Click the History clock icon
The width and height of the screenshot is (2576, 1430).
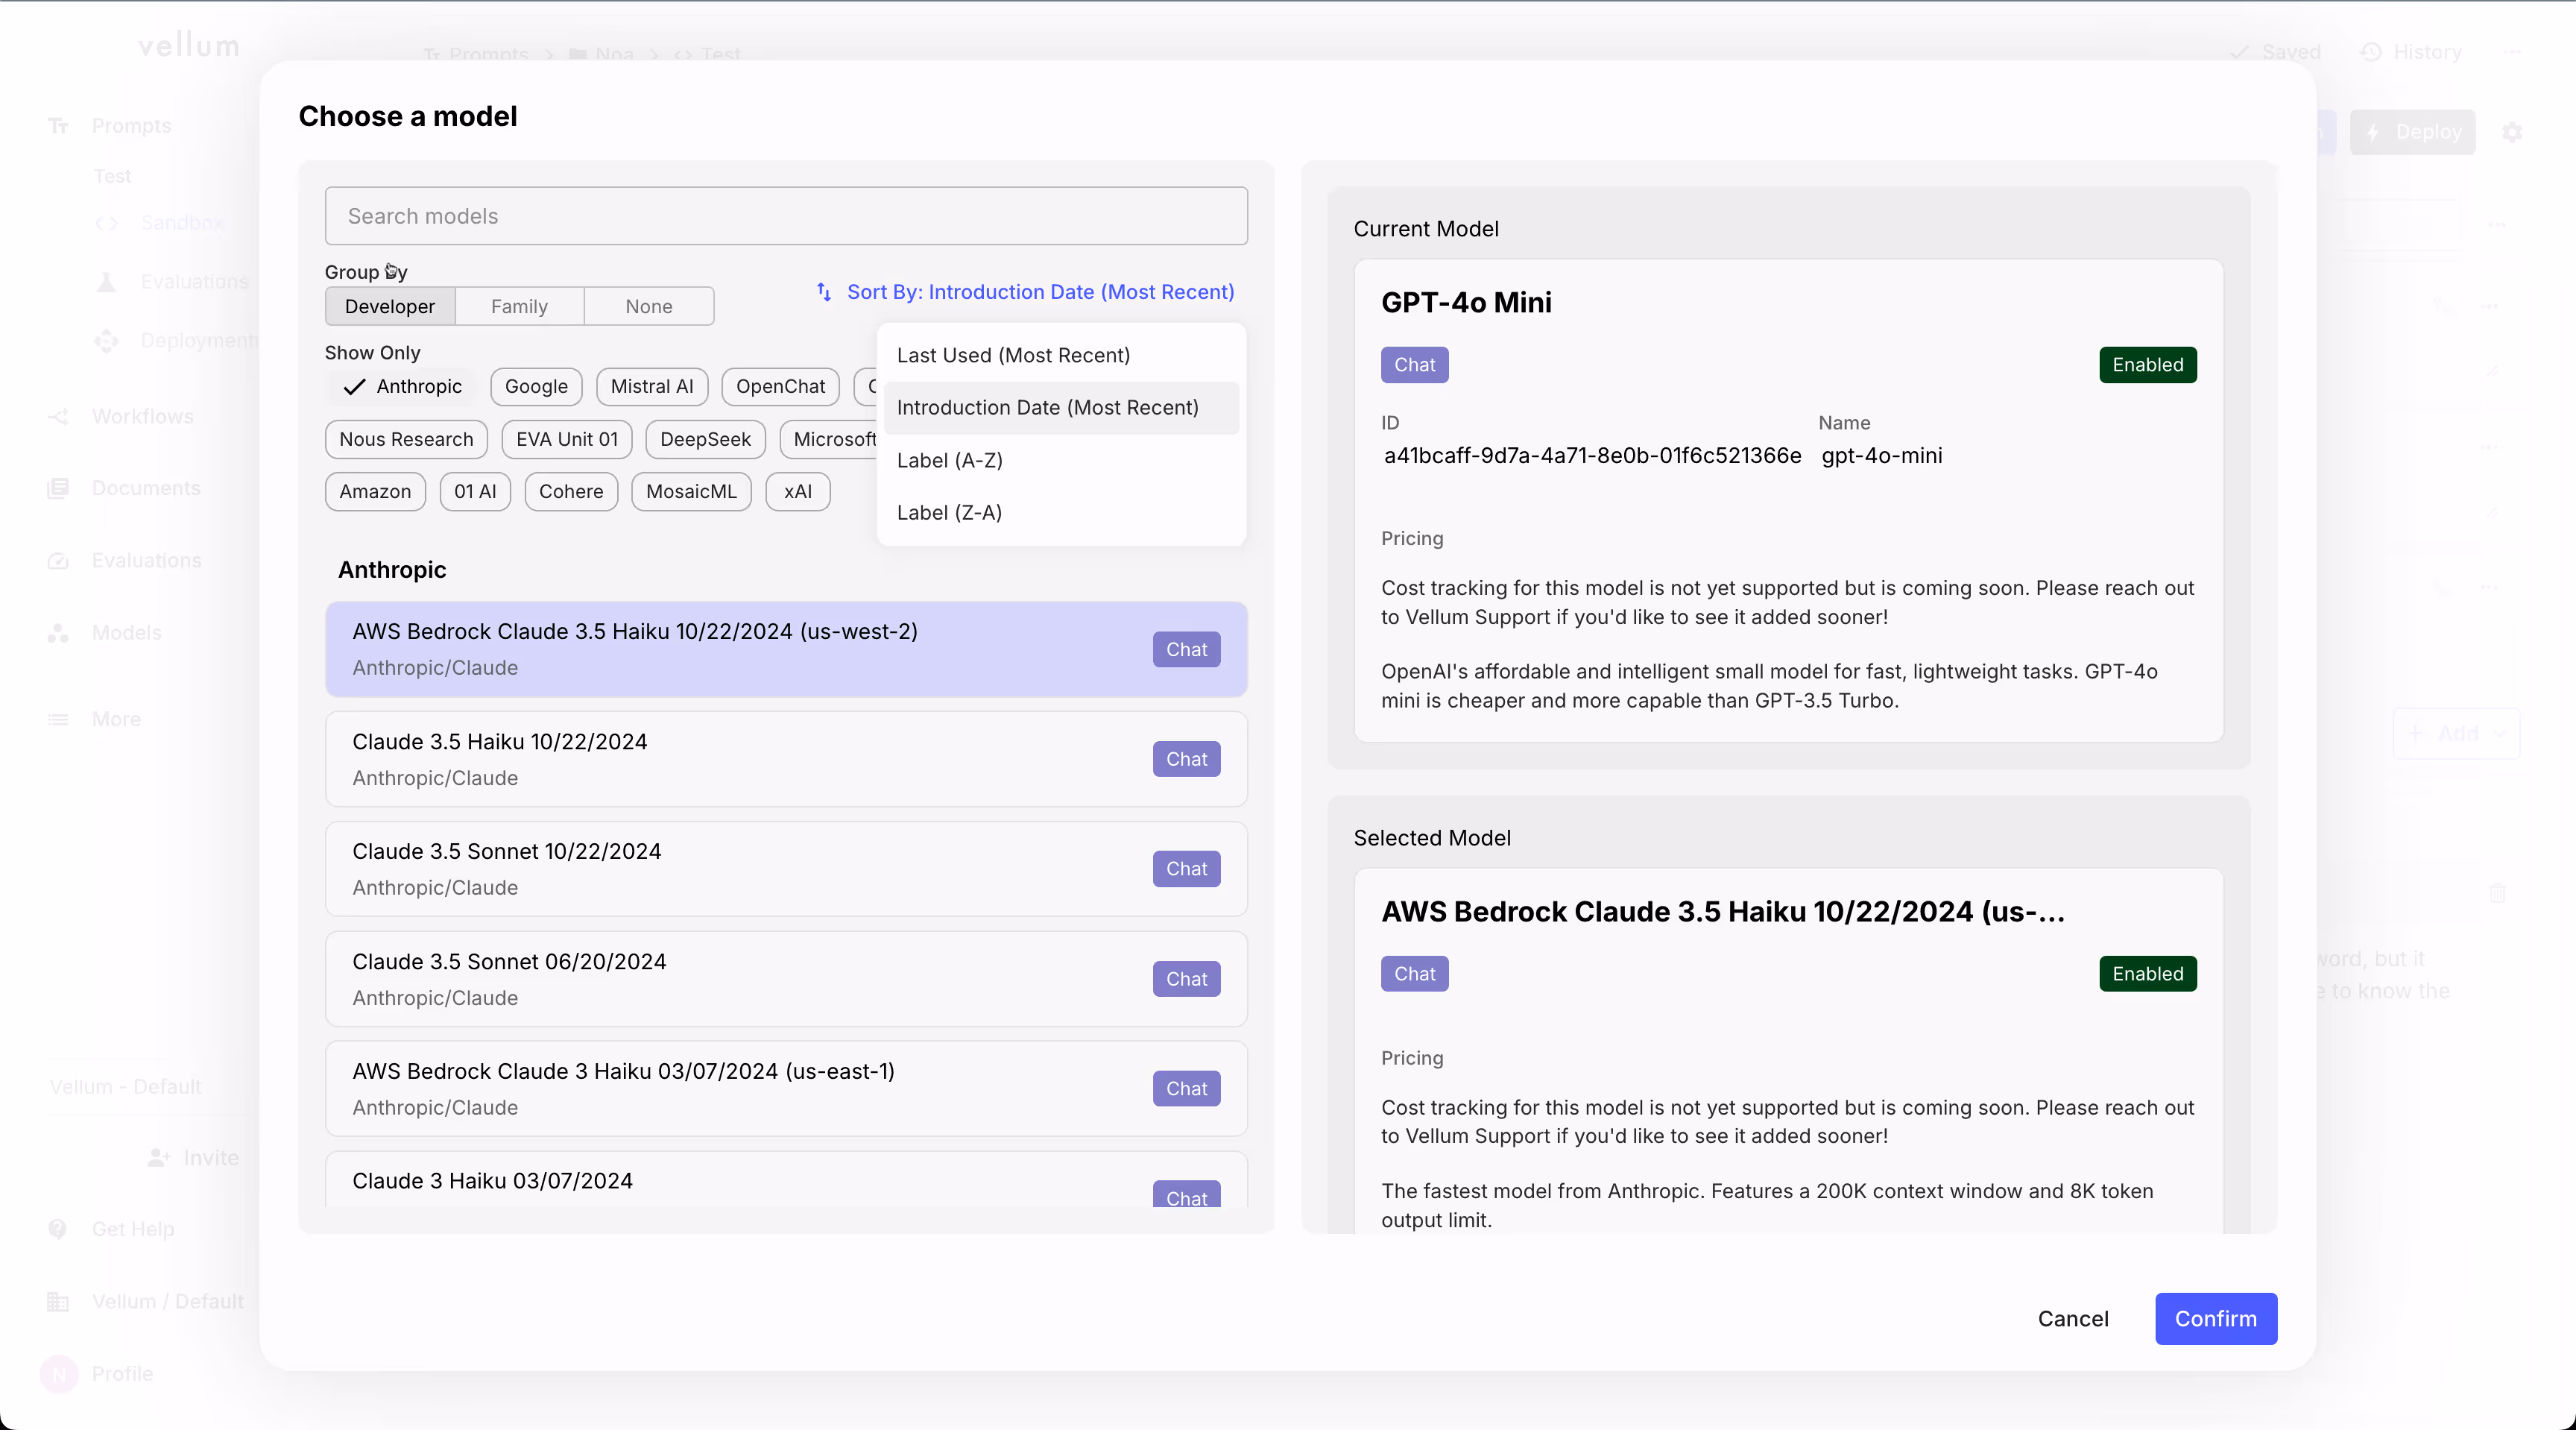(x=2371, y=52)
